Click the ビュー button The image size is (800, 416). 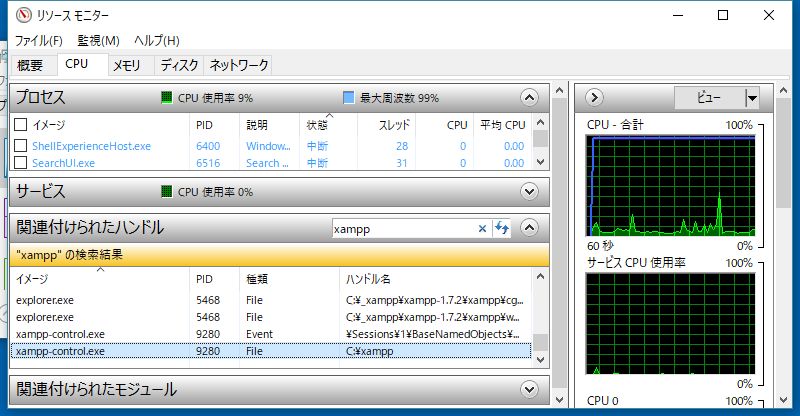pos(710,97)
